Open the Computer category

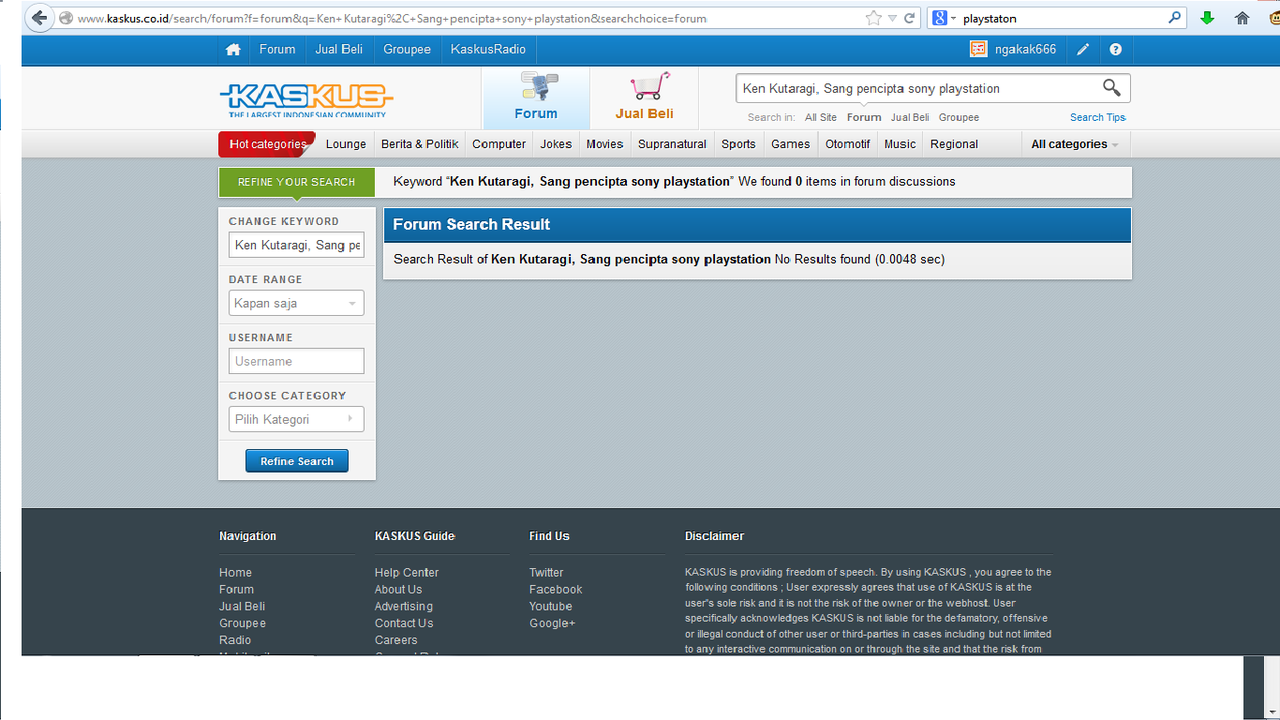tap(499, 144)
